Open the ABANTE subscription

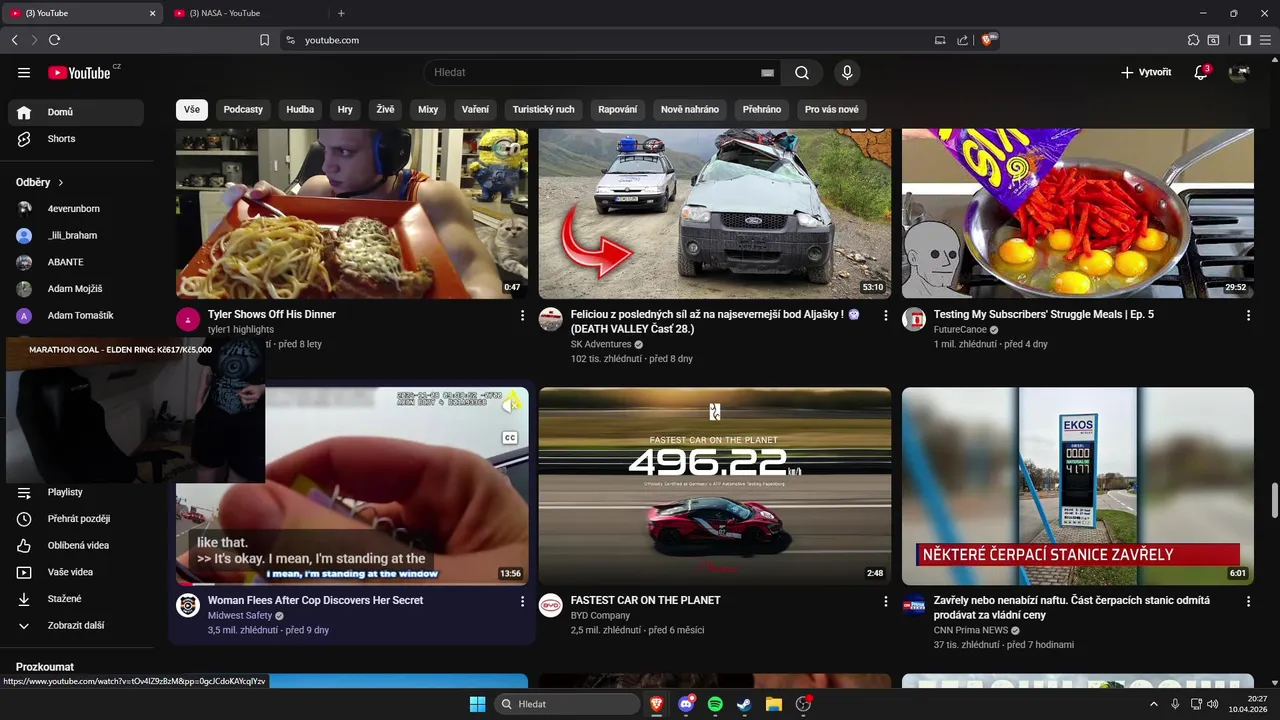[76, 262]
